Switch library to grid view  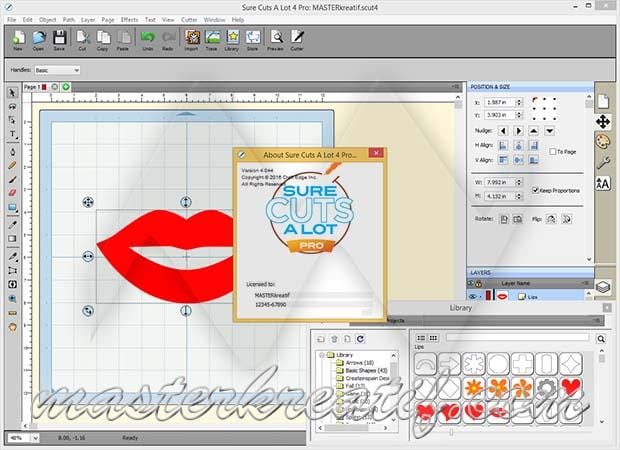[433, 338]
